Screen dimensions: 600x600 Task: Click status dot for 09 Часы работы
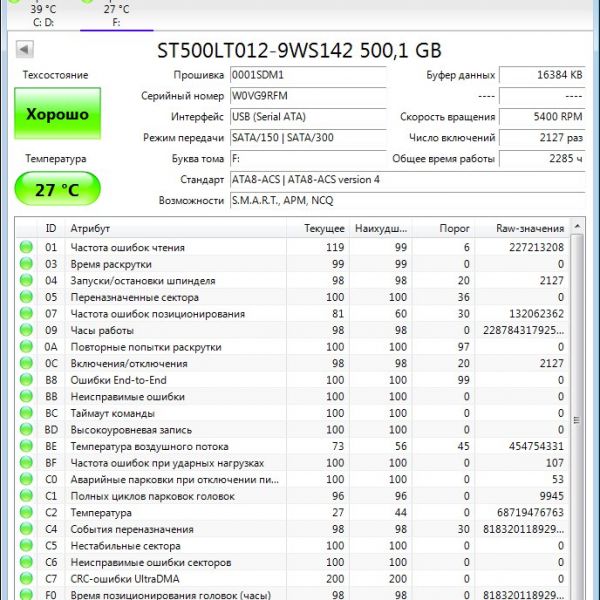[26, 330]
